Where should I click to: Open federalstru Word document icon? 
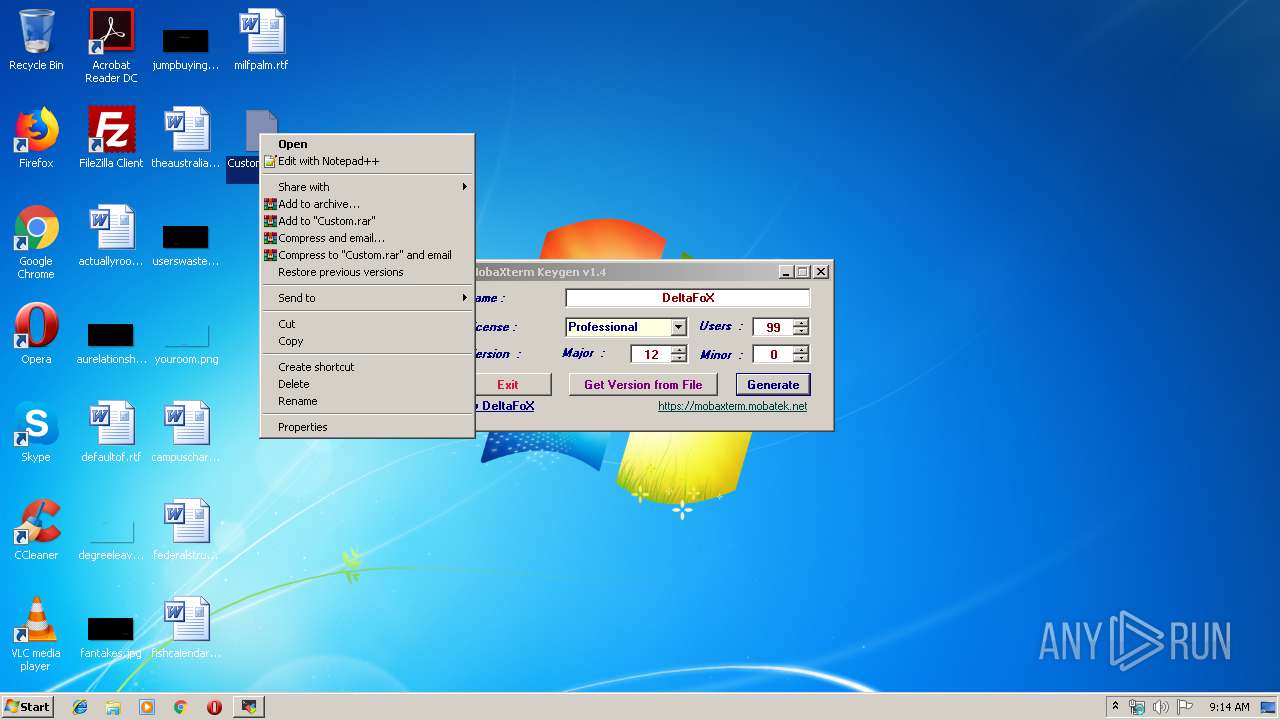186,530
